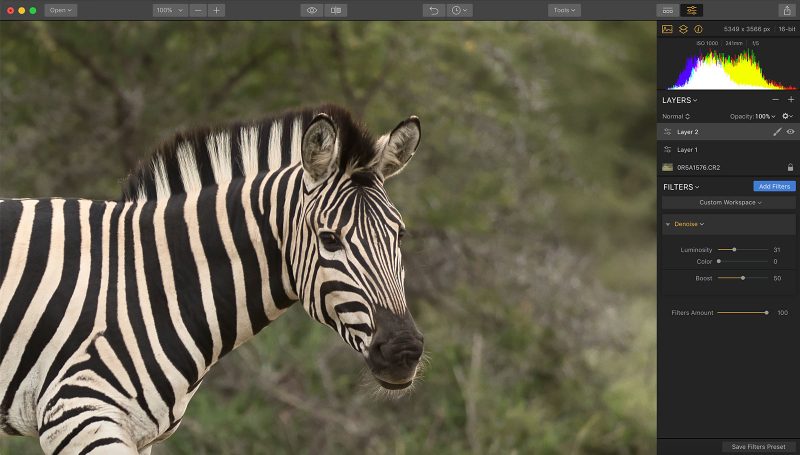800x455 pixels.
Task: Click the 0R5A1576.CR2 layer thumbnail
Action: coord(667,167)
